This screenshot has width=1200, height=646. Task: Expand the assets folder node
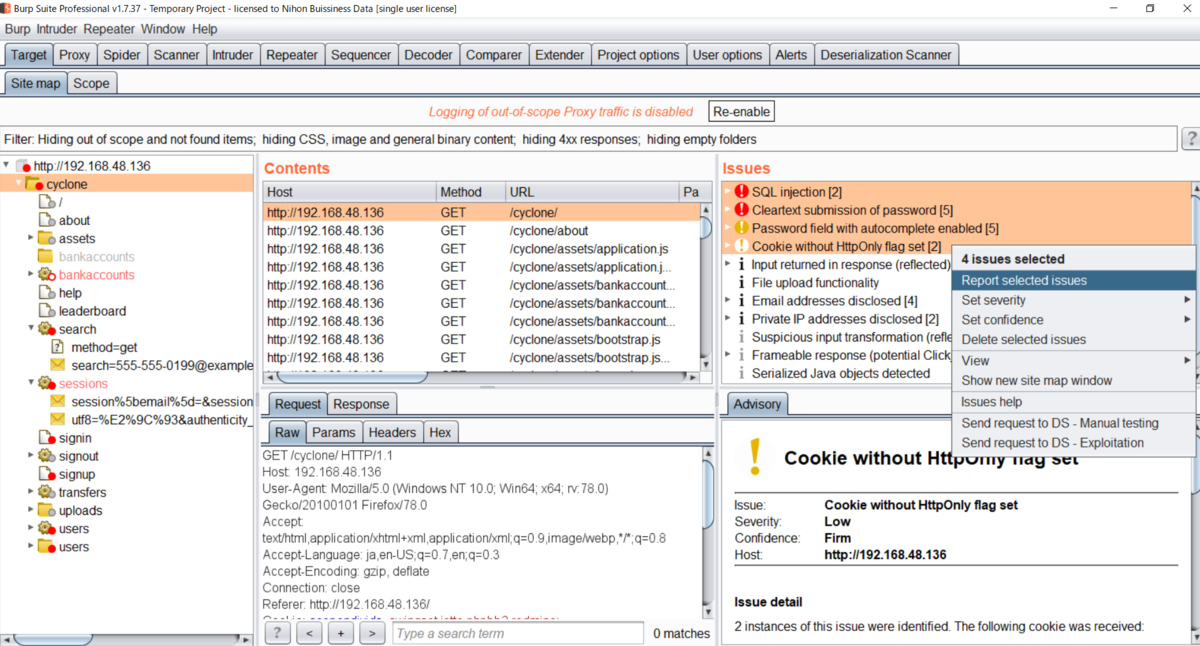point(31,238)
